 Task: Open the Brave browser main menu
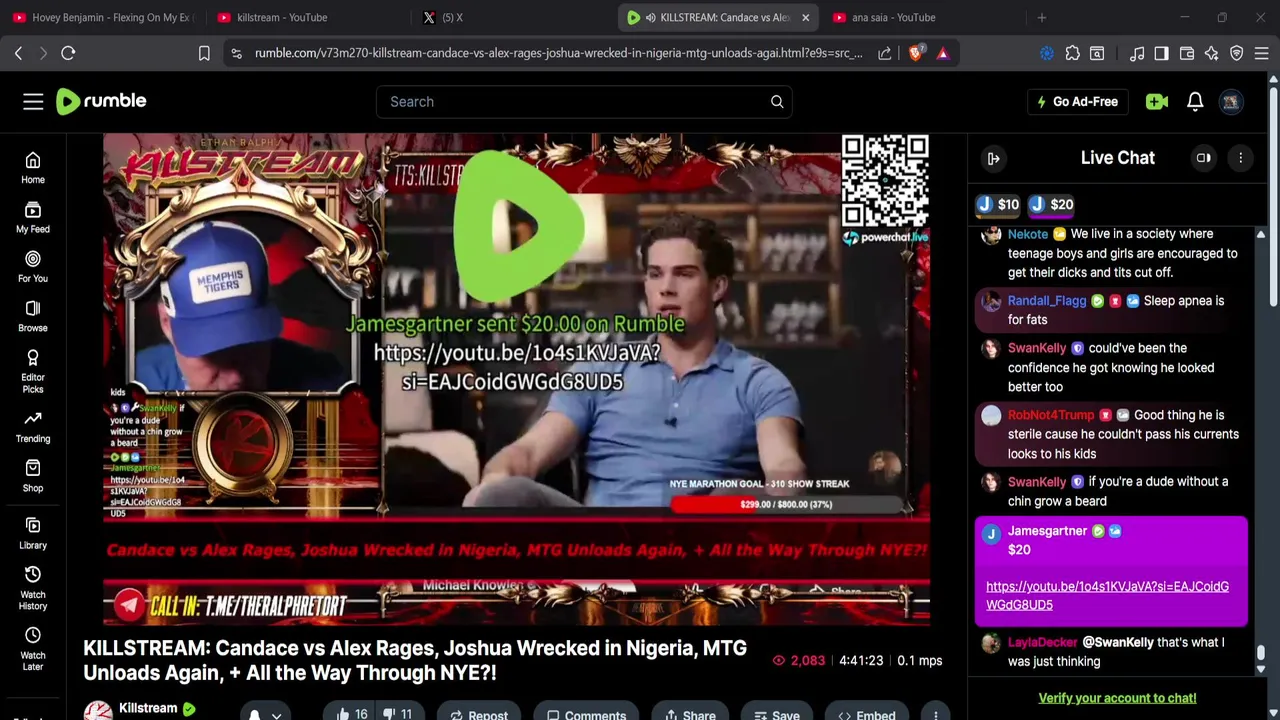coord(1263,53)
